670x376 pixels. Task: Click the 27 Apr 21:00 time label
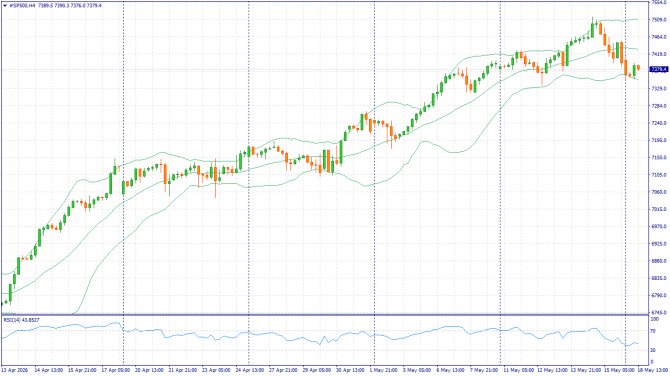(x=283, y=370)
